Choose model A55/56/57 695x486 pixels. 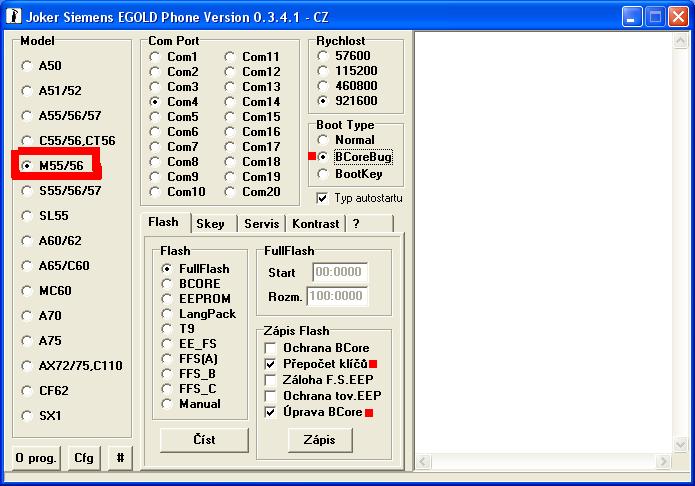[27, 116]
